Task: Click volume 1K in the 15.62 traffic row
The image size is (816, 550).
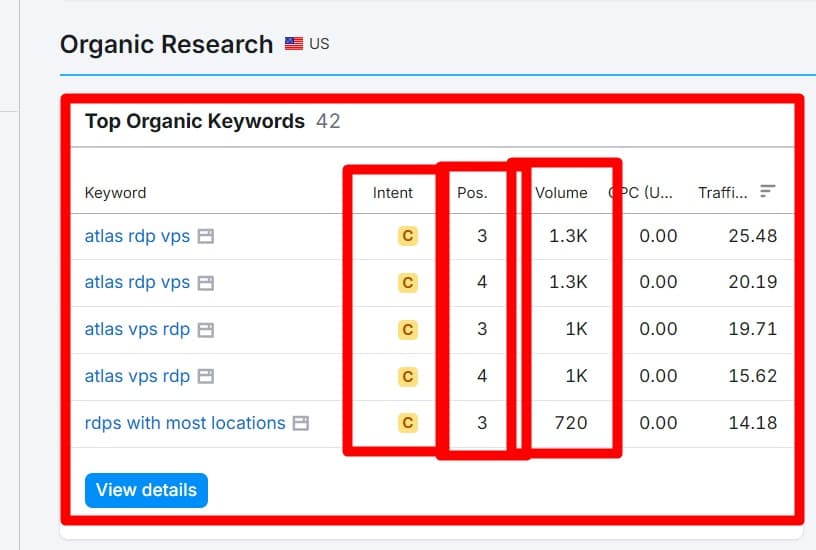Action: point(577,376)
